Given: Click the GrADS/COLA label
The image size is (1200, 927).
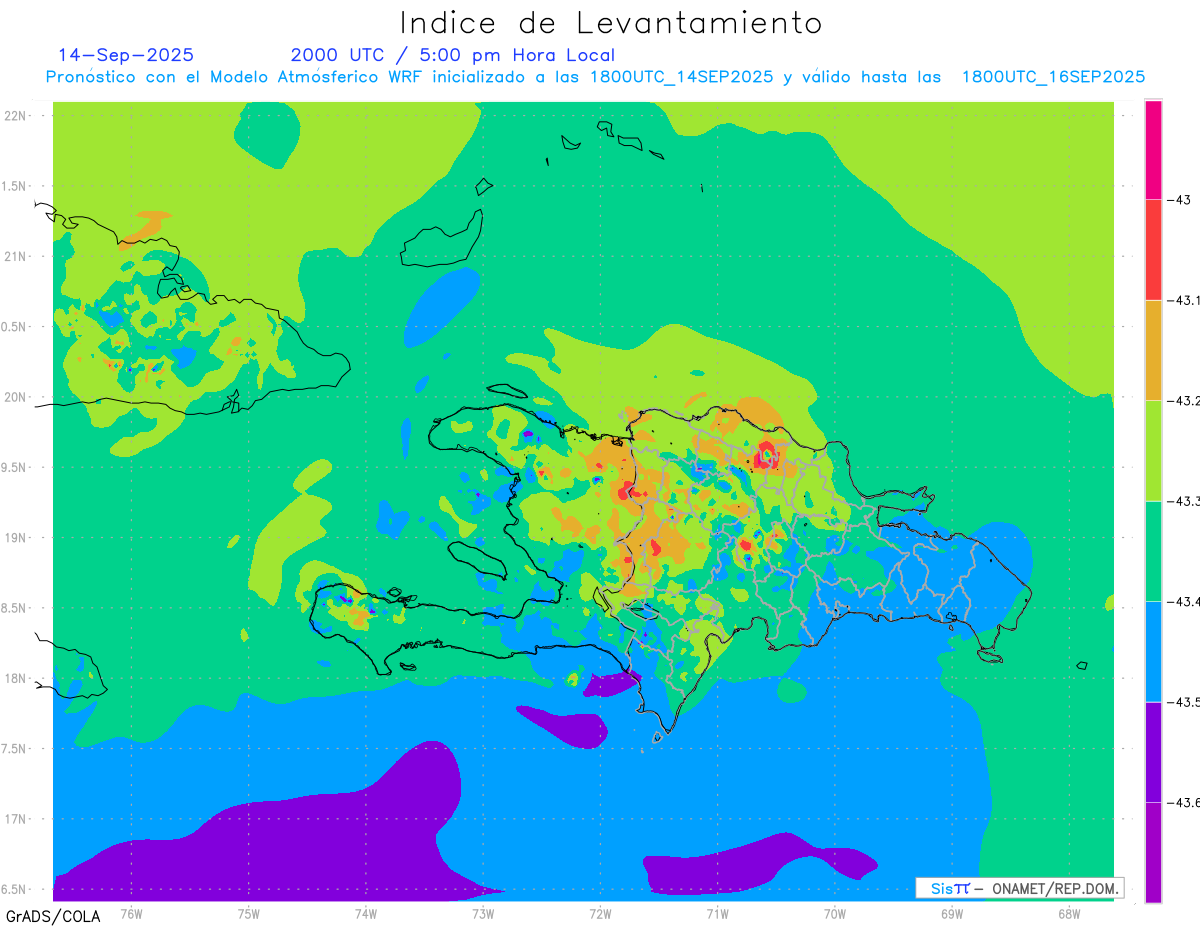Looking at the screenshot, I should click(x=45, y=916).
